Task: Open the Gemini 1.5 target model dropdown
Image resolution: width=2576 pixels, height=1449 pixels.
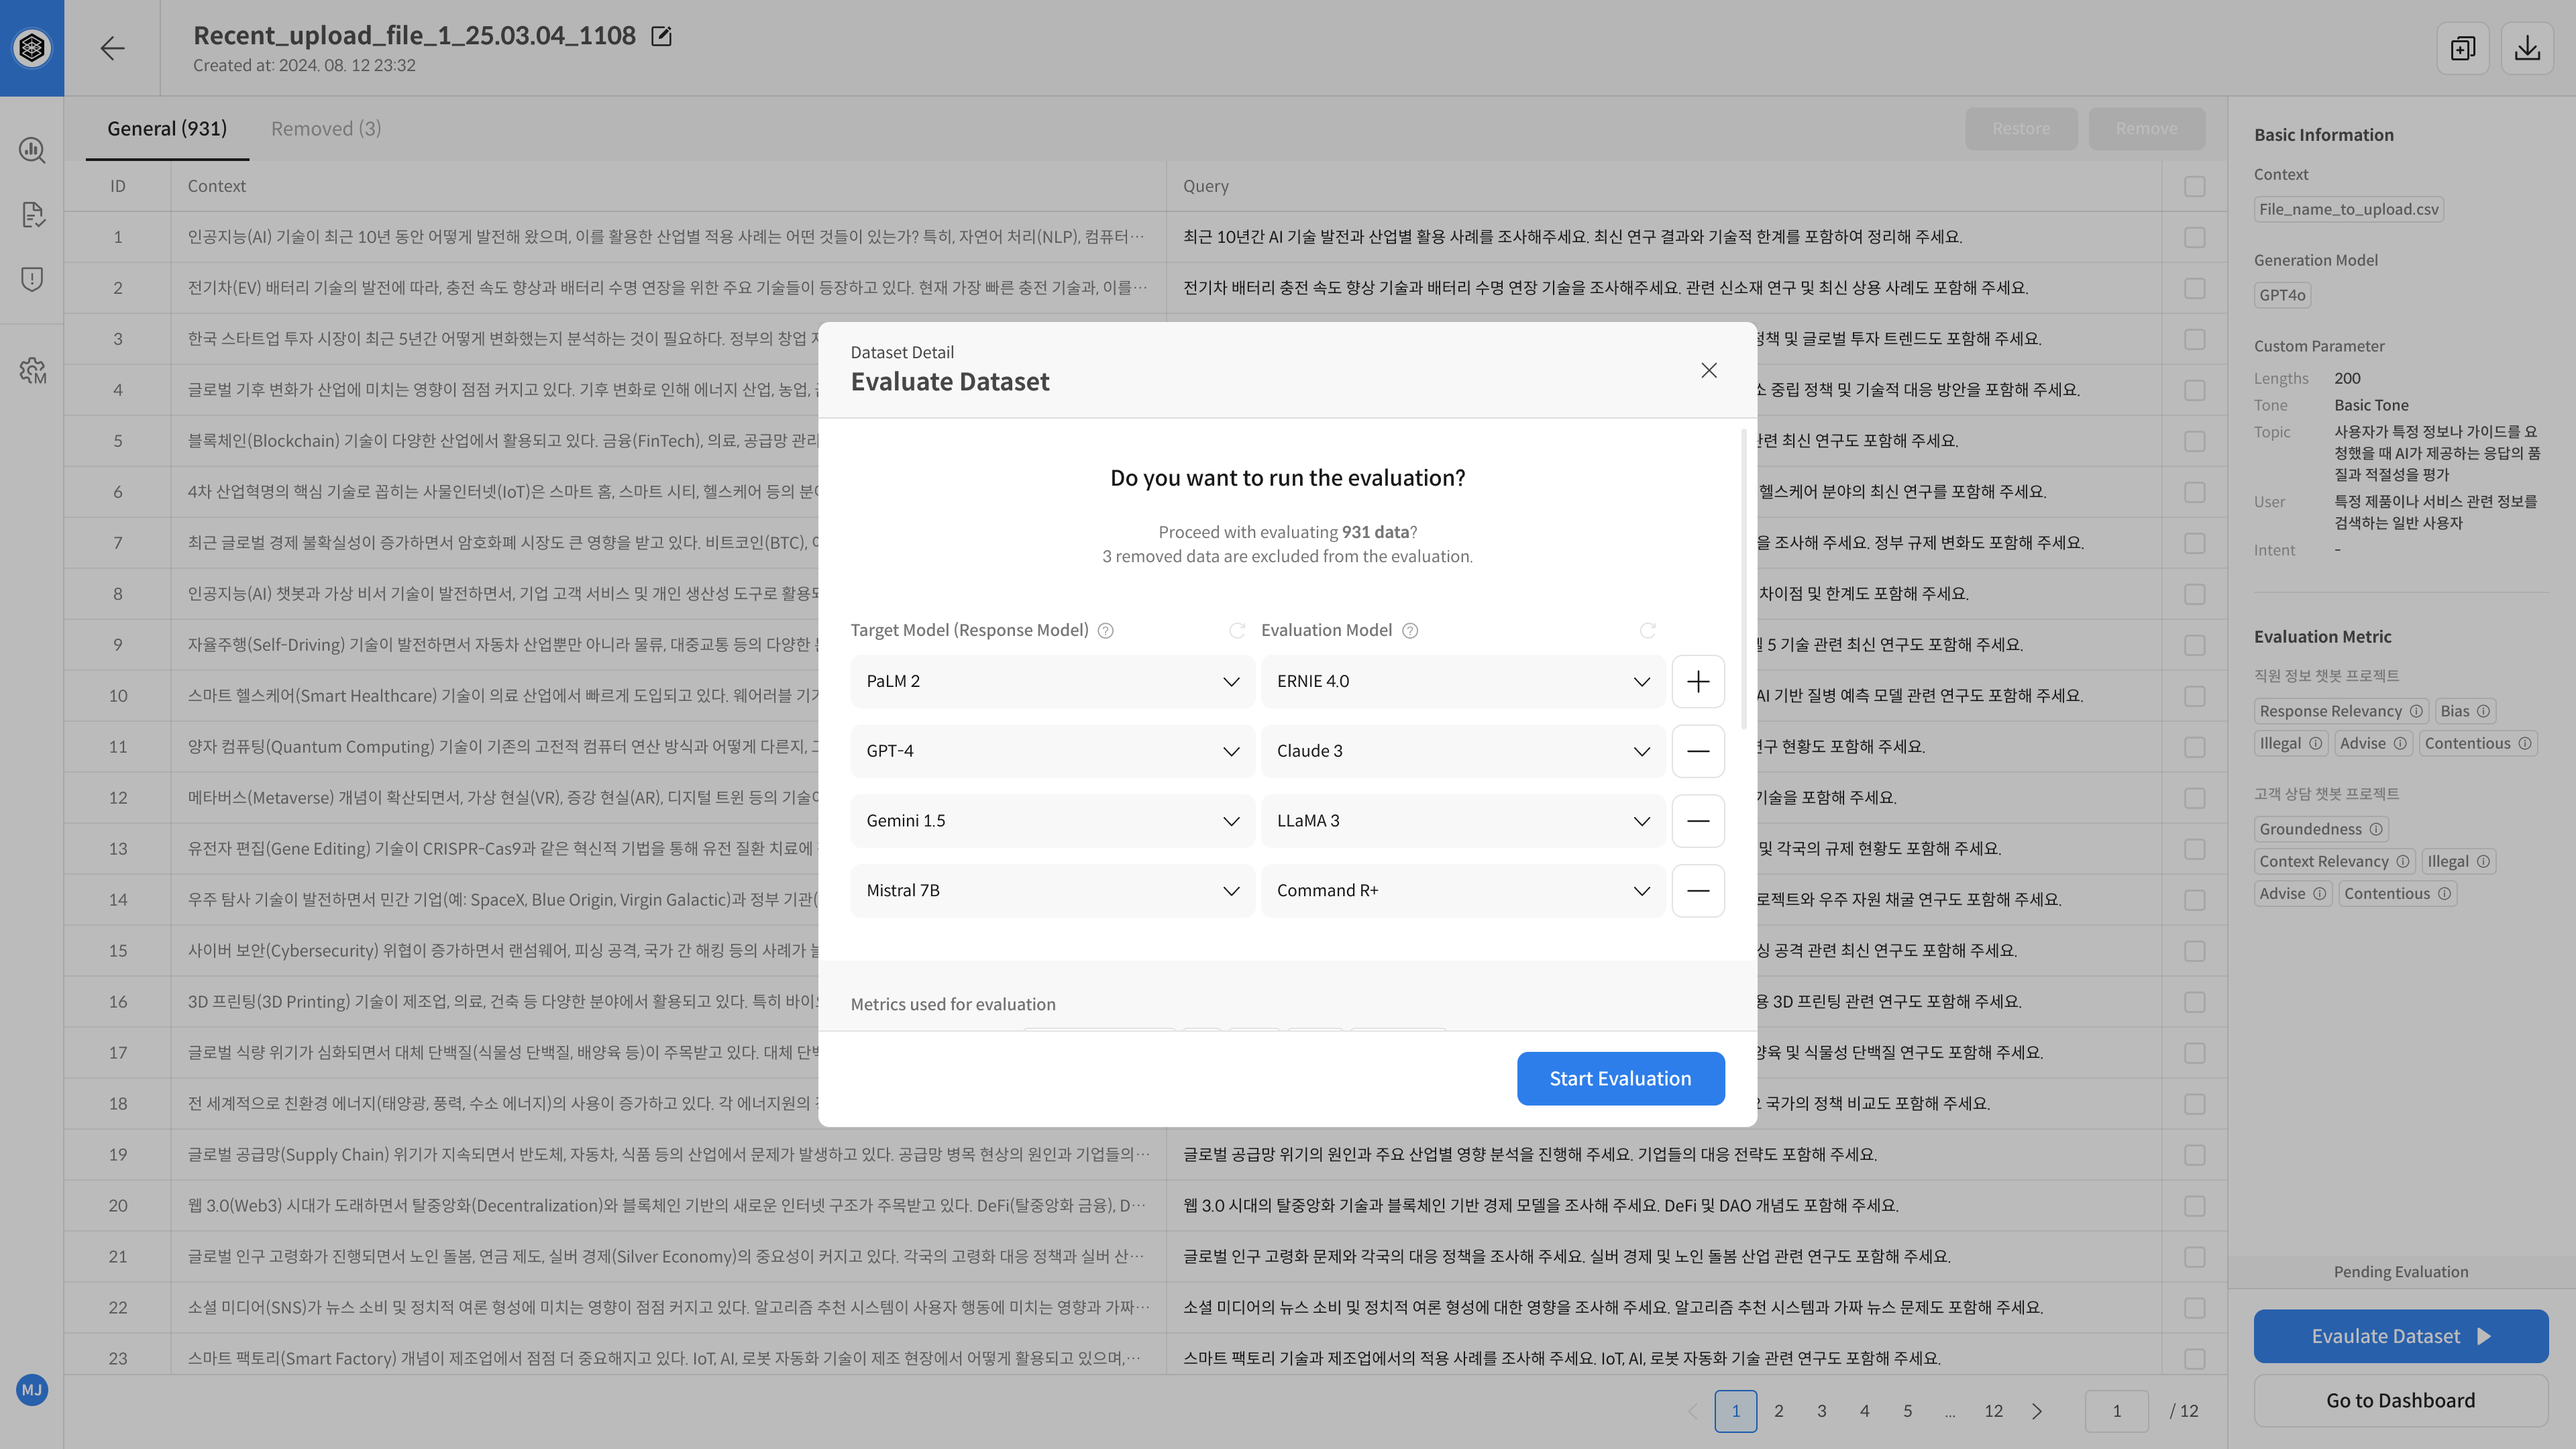Action: (1052, 821)
